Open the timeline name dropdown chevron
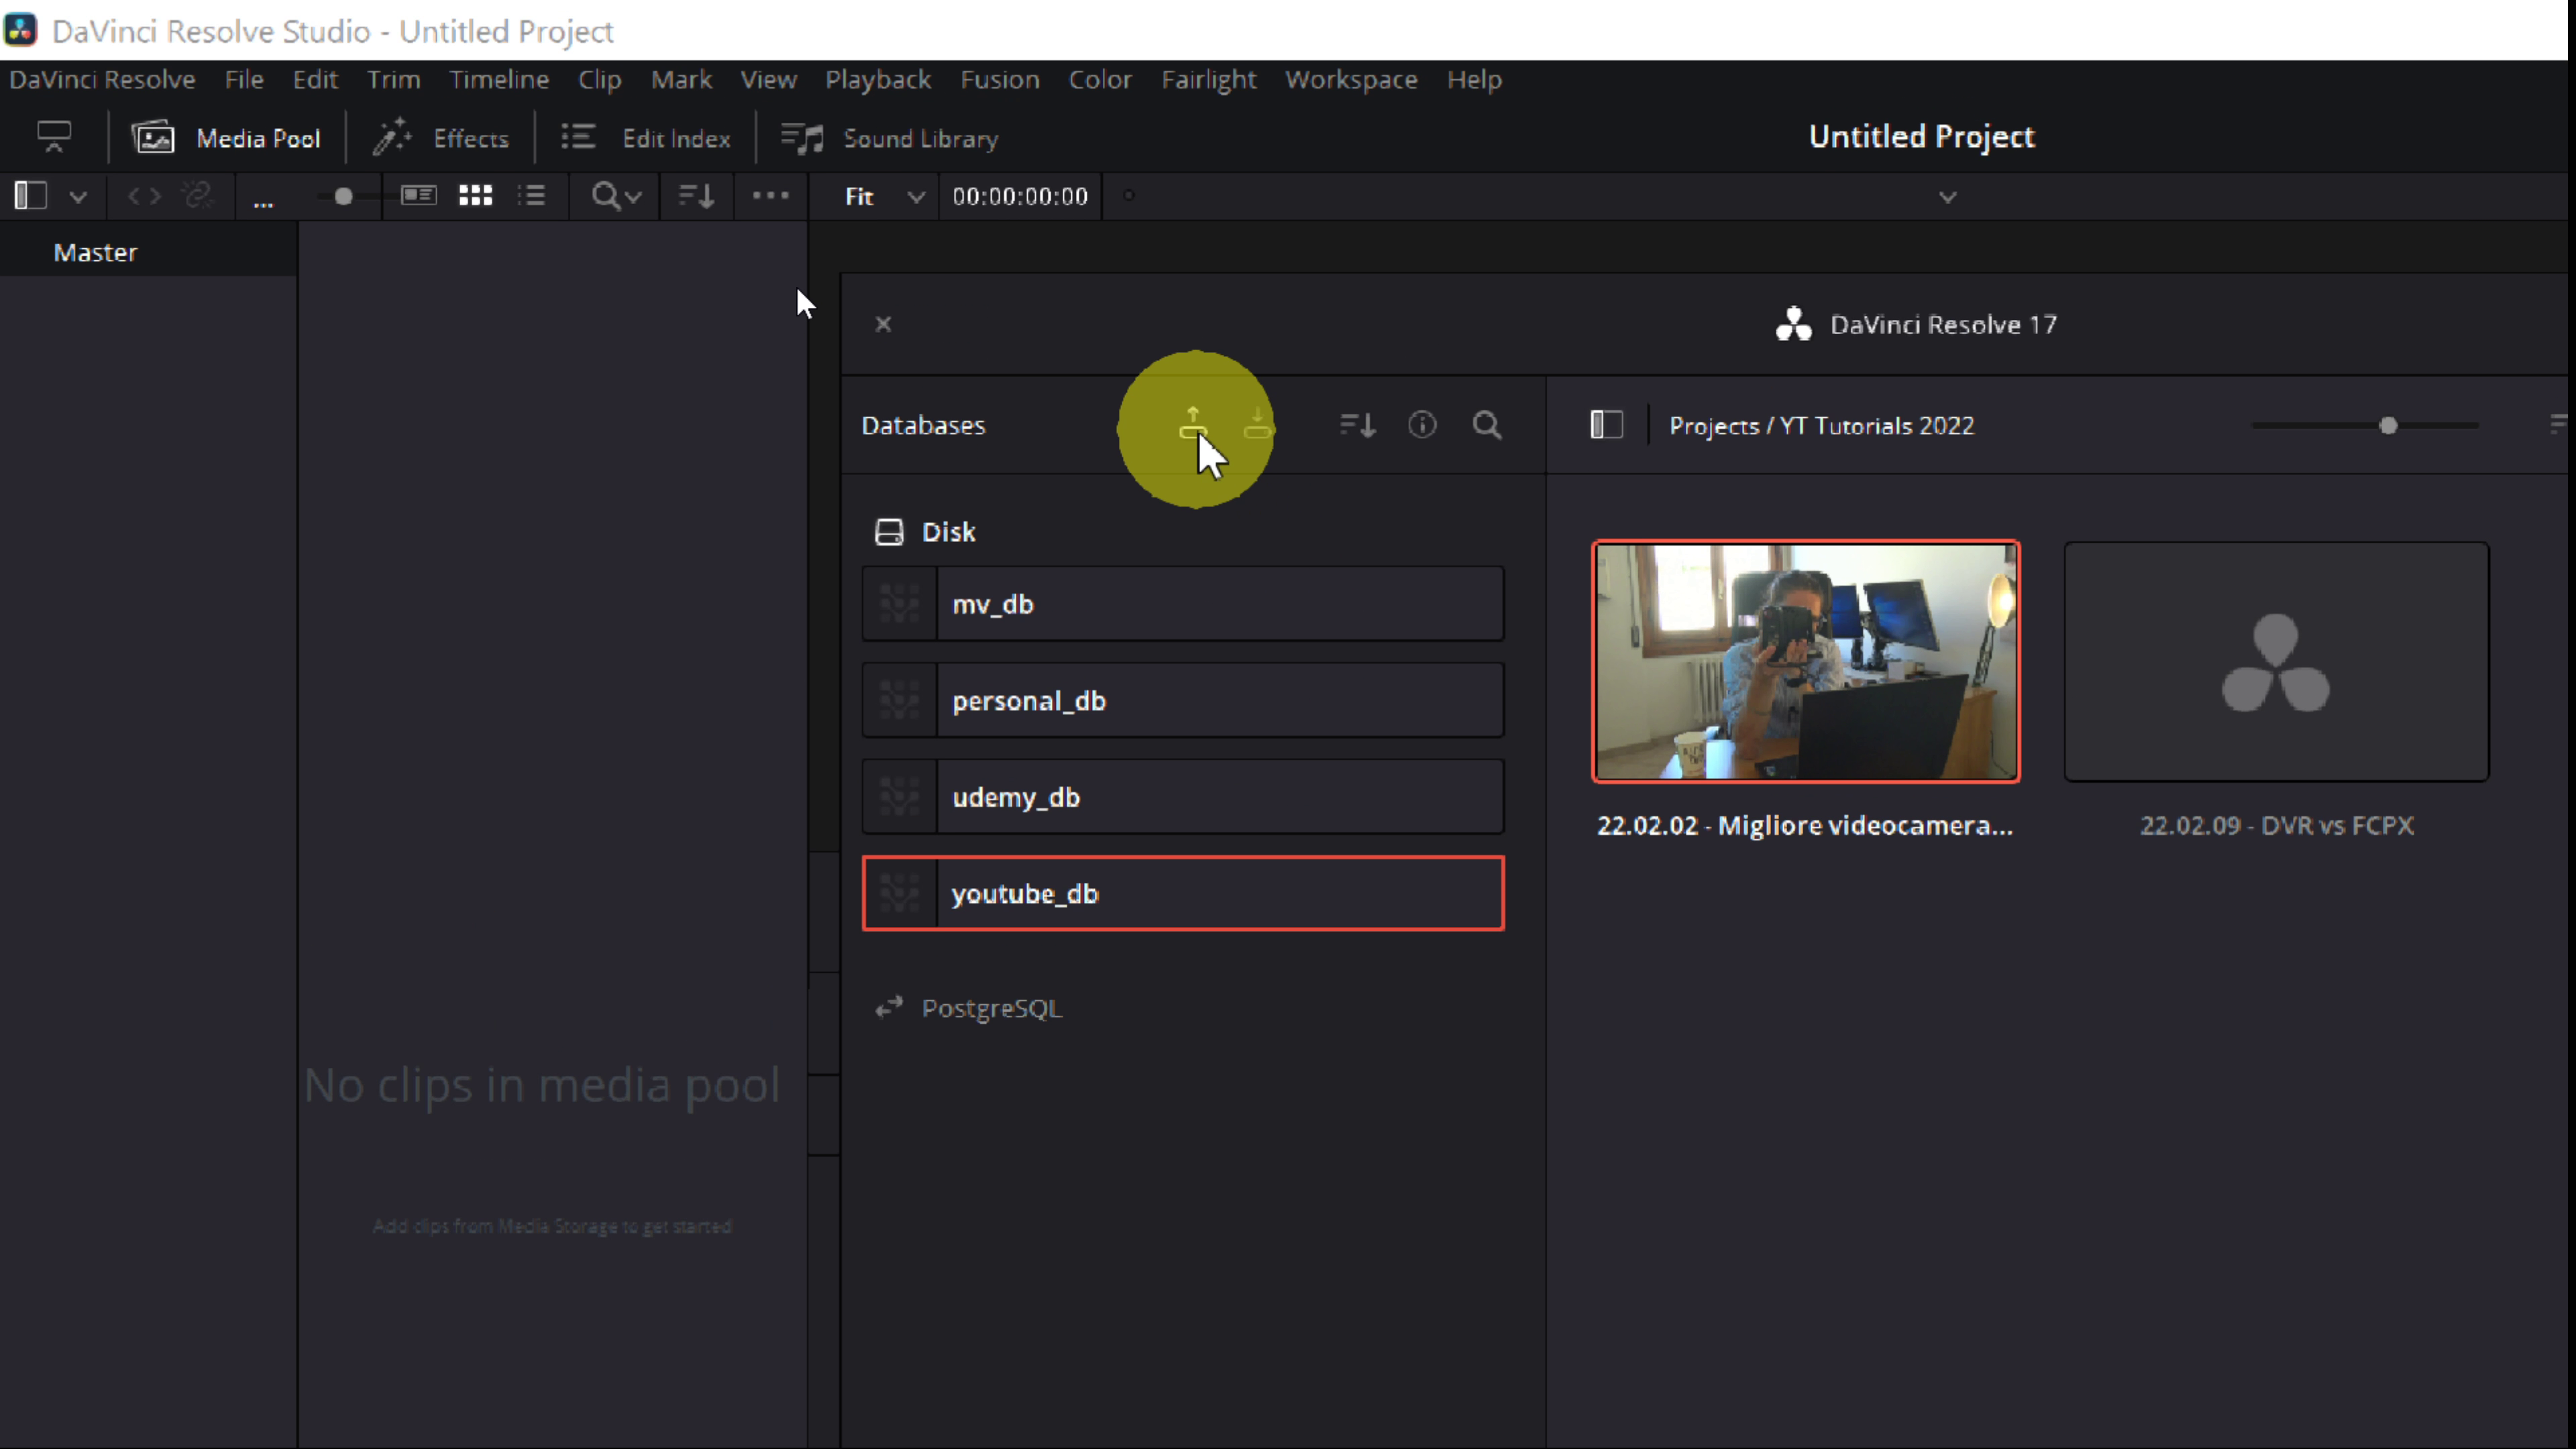Viewport: 2576px width, 1449px height. coord(1947,197)
